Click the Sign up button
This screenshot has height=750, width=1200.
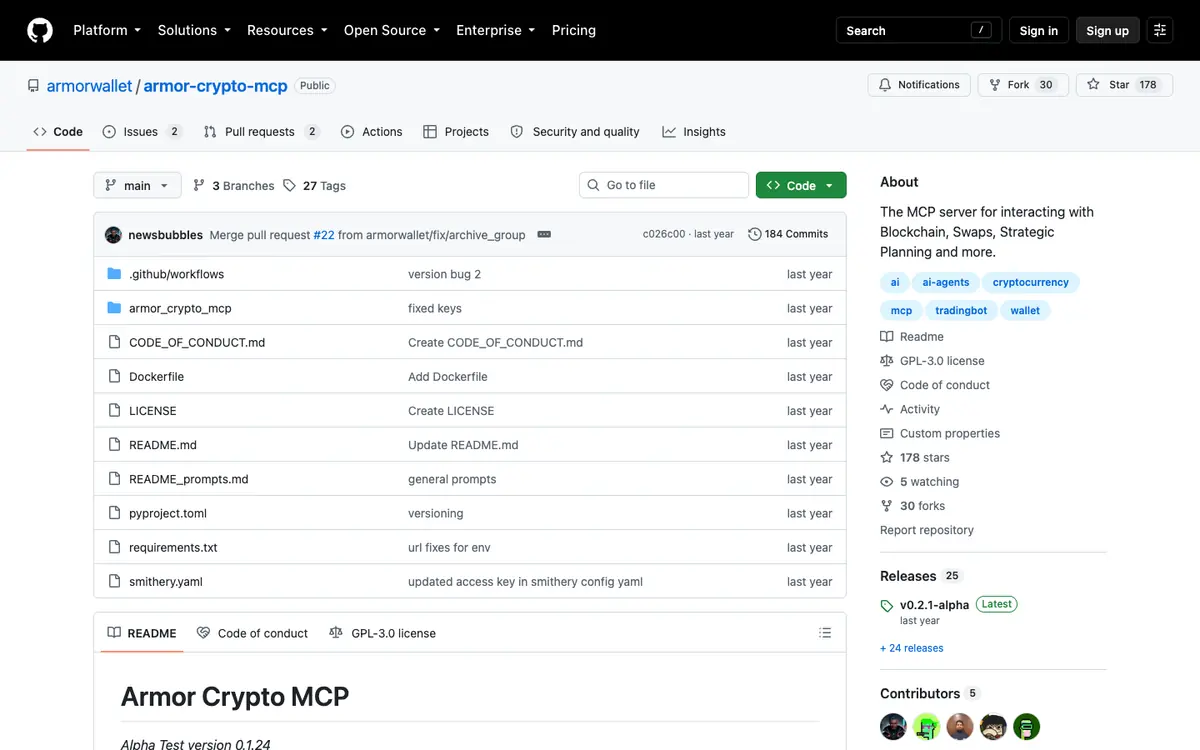[x=1108, y=30]
